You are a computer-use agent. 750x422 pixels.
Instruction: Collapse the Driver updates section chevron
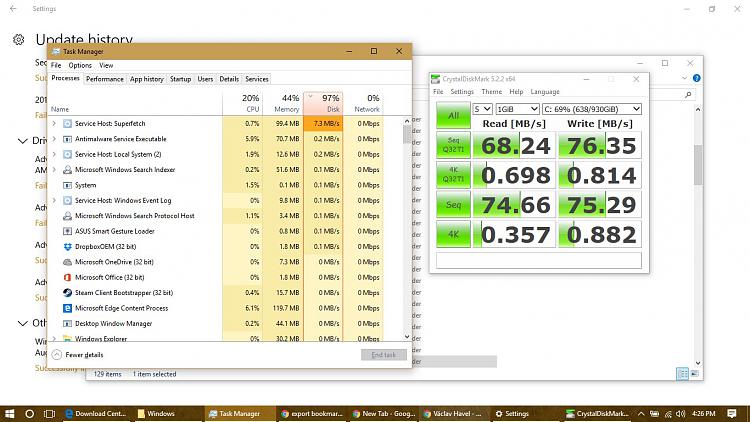(22, 141)
